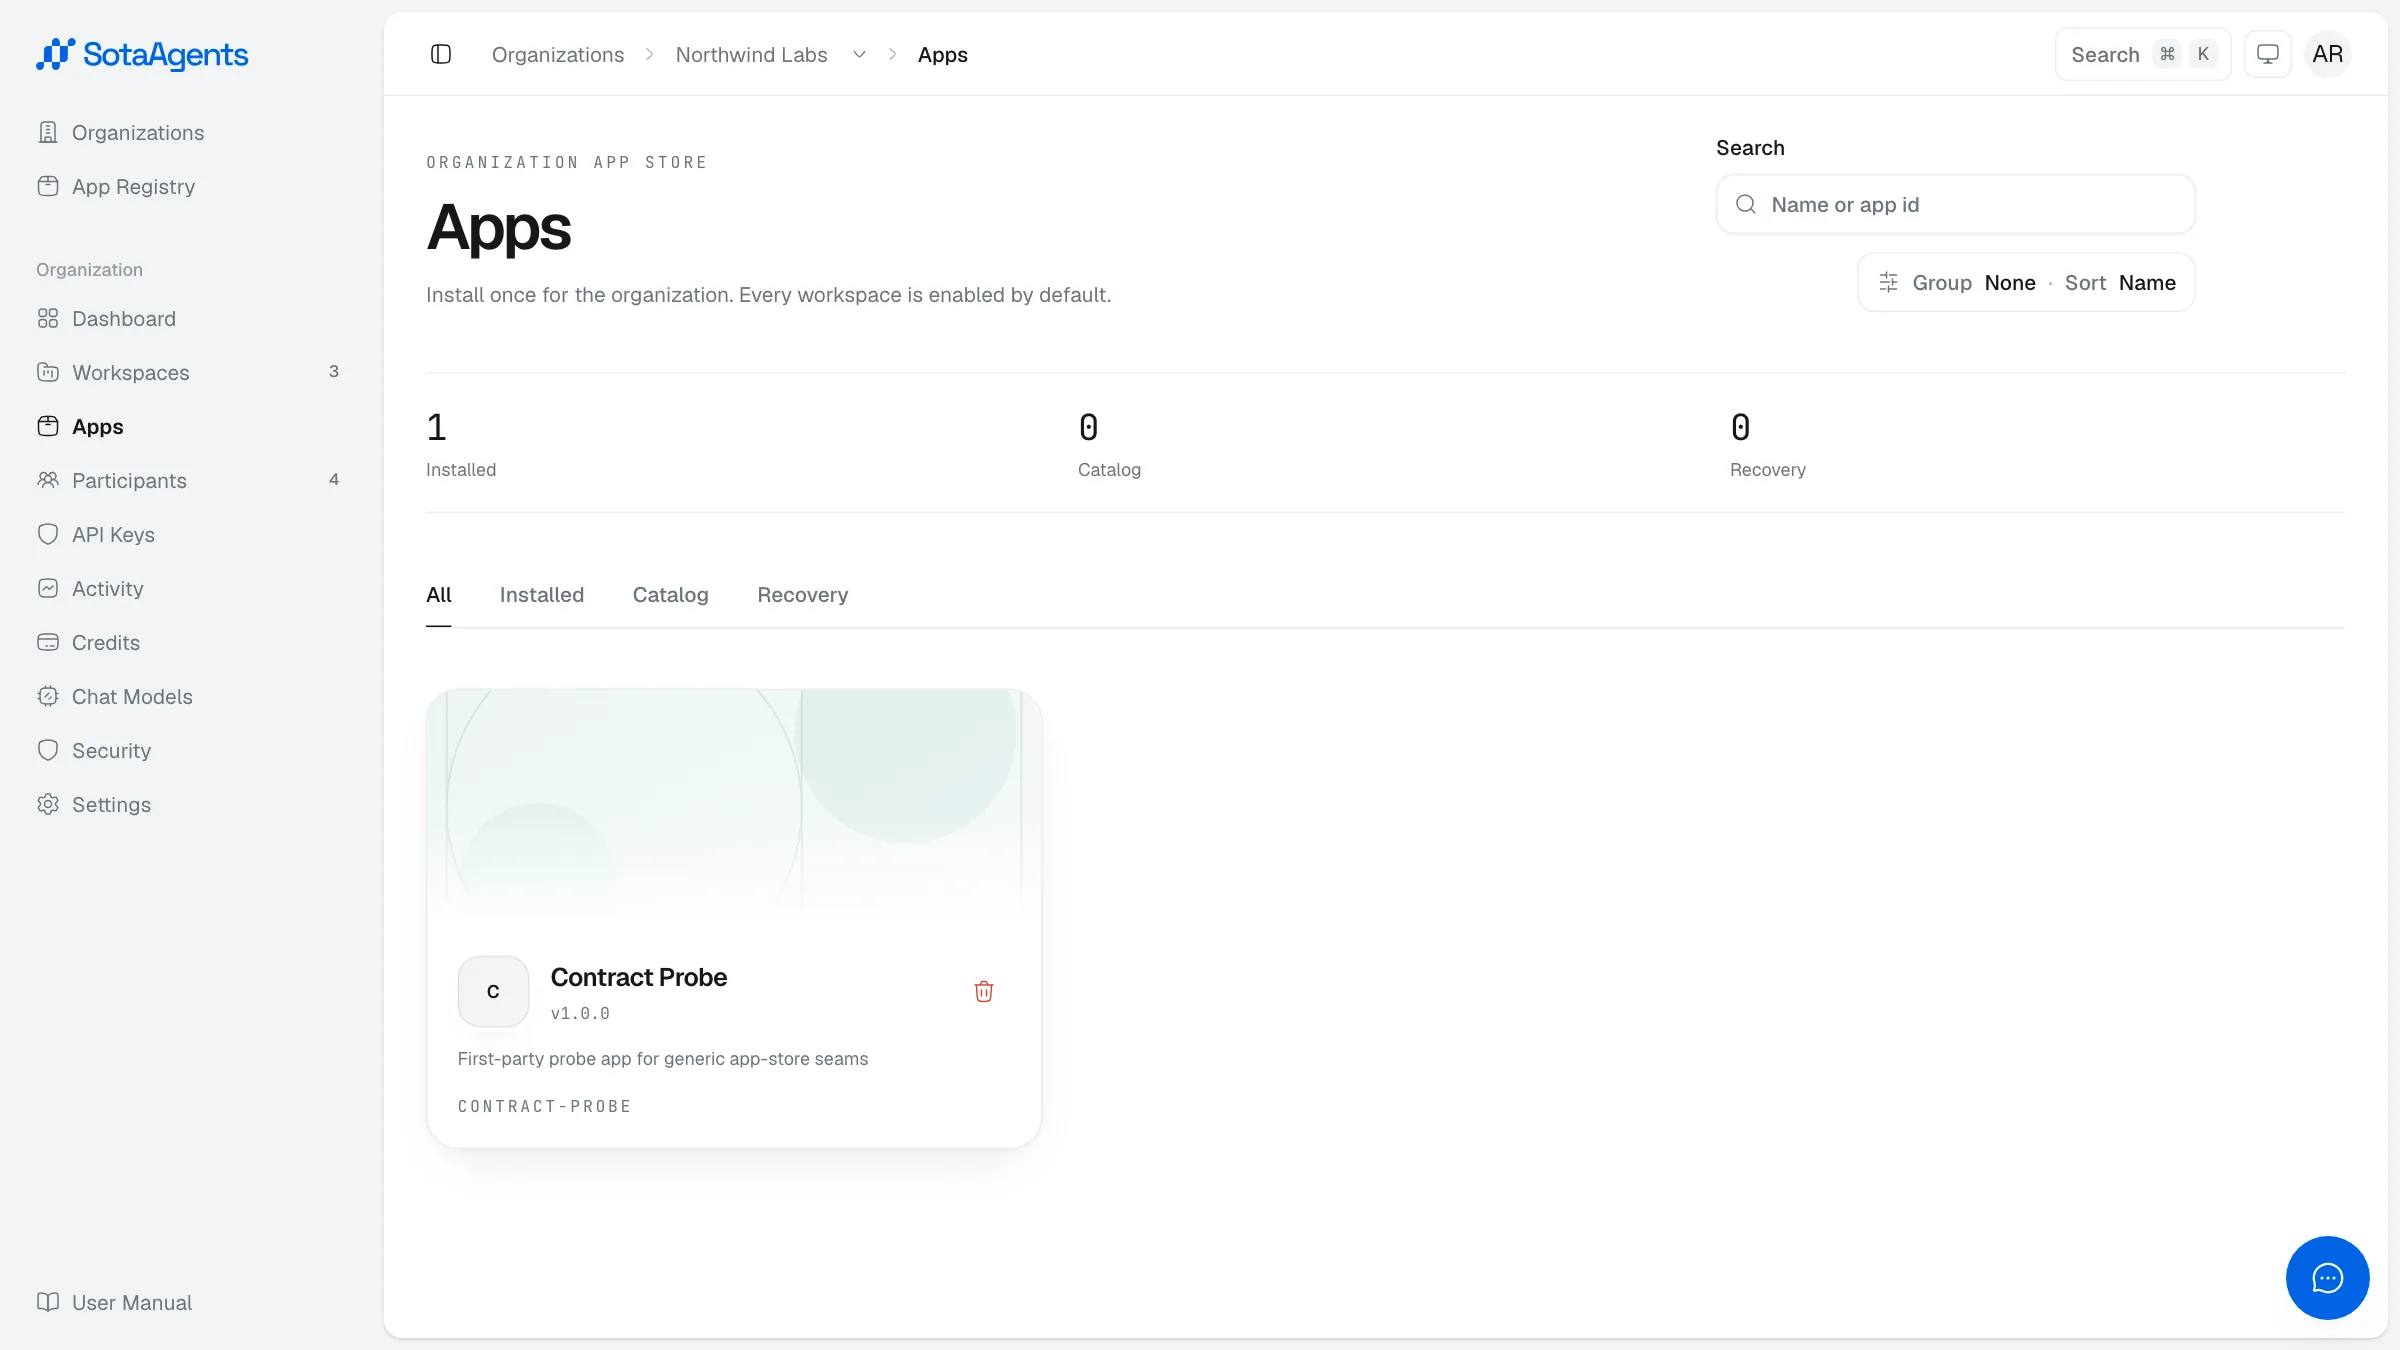This screenshot has height=1350, width=2400.
Task: Switch to the Installed tab
Action: tap(542, 595)
